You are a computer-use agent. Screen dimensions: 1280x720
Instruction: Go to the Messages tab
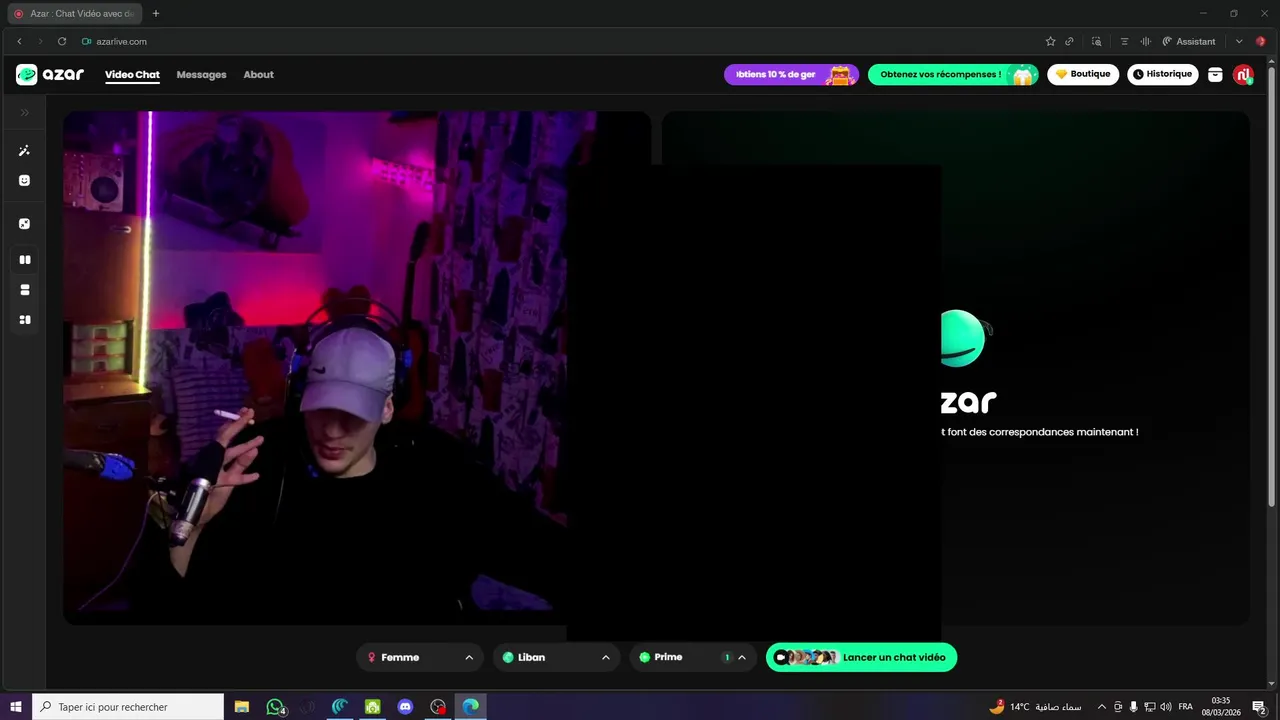coord(201,75)
